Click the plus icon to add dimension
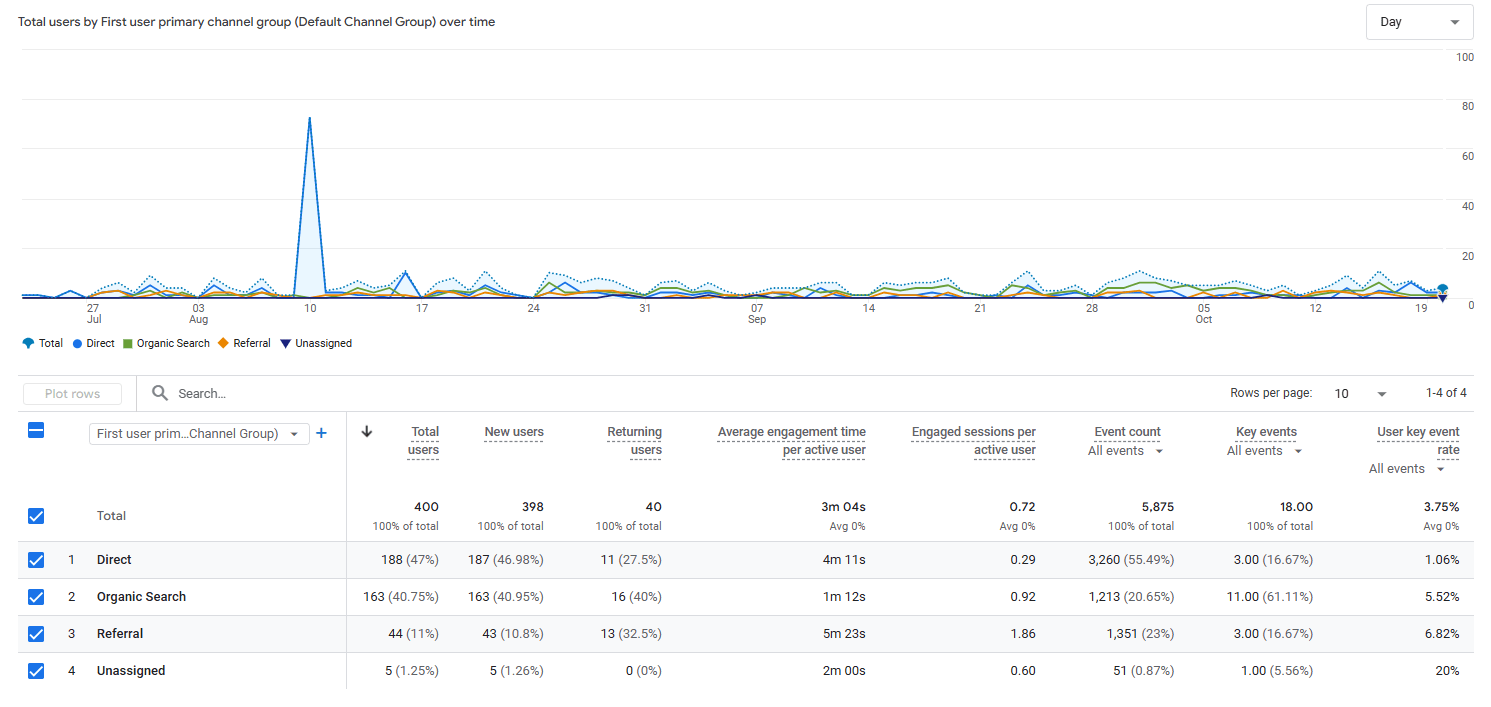 coord(322,433)
